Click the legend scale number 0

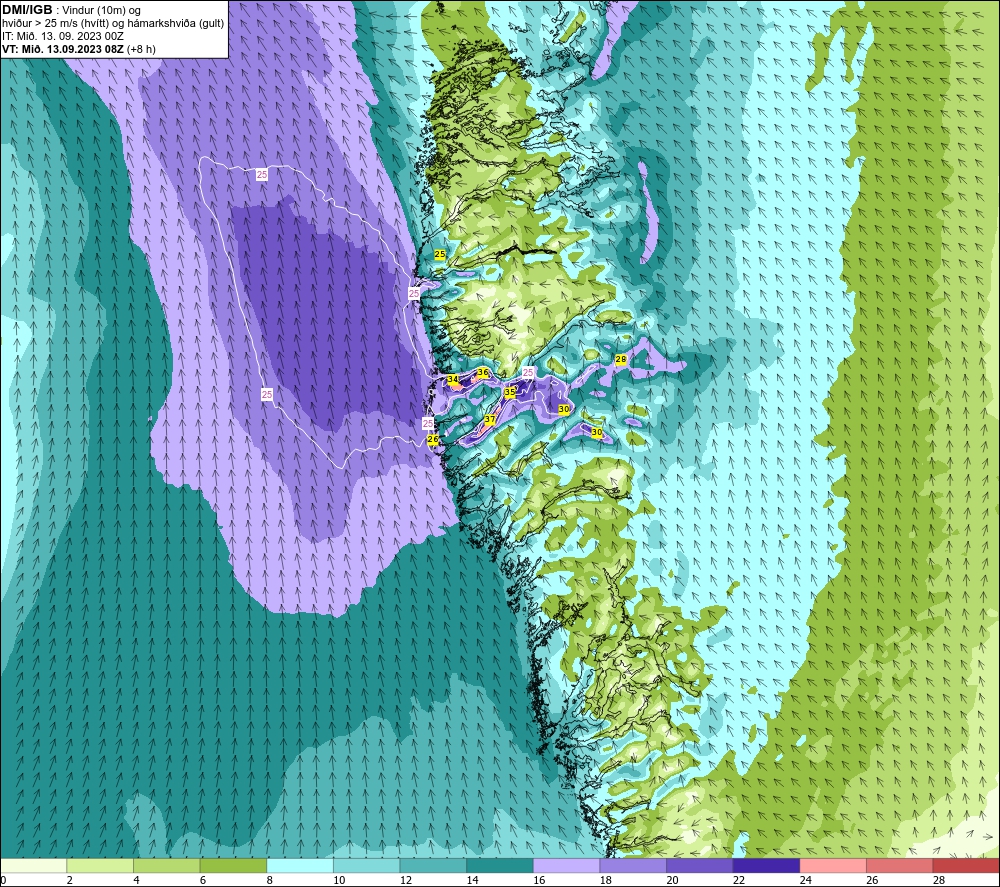pyautogui.click(x=3, y=880)
